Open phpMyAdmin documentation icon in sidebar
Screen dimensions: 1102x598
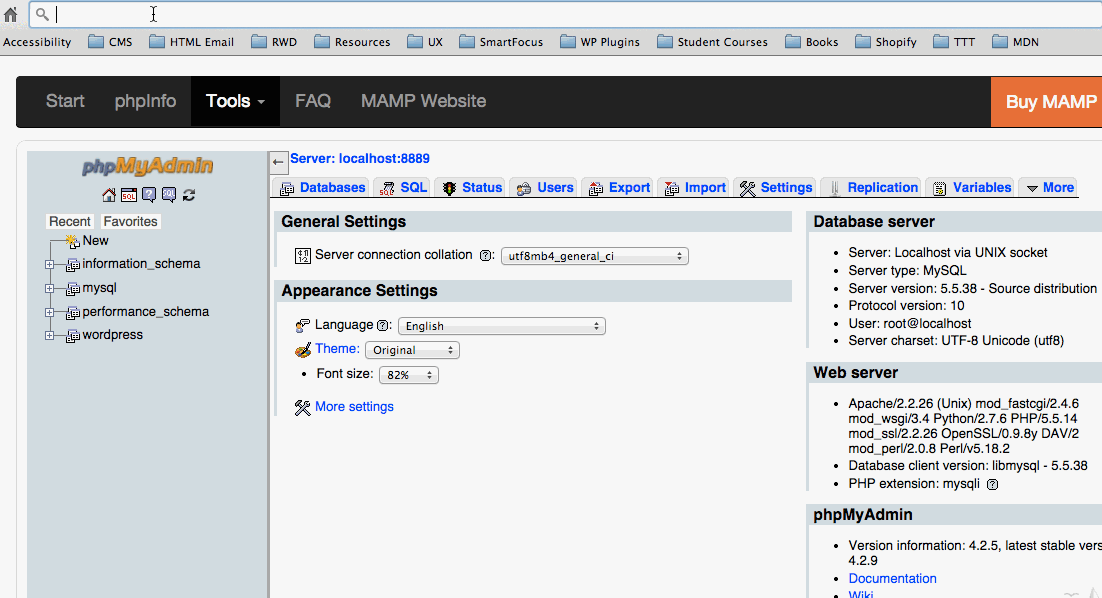coord(149,195)
